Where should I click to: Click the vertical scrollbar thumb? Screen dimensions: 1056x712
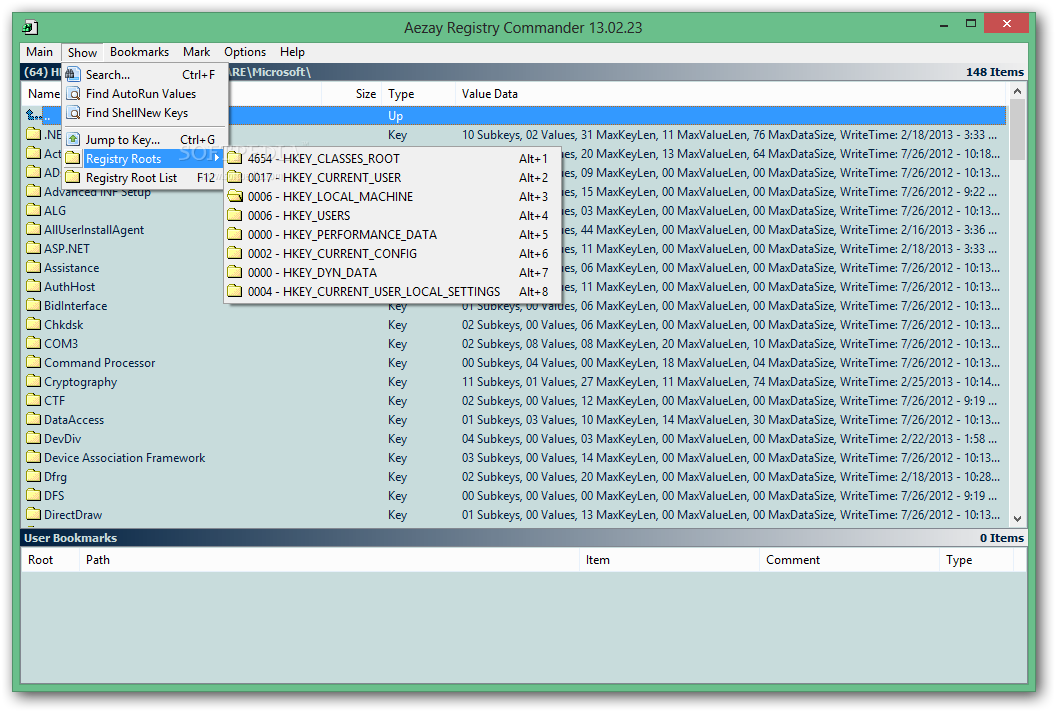click(1017, 129)
